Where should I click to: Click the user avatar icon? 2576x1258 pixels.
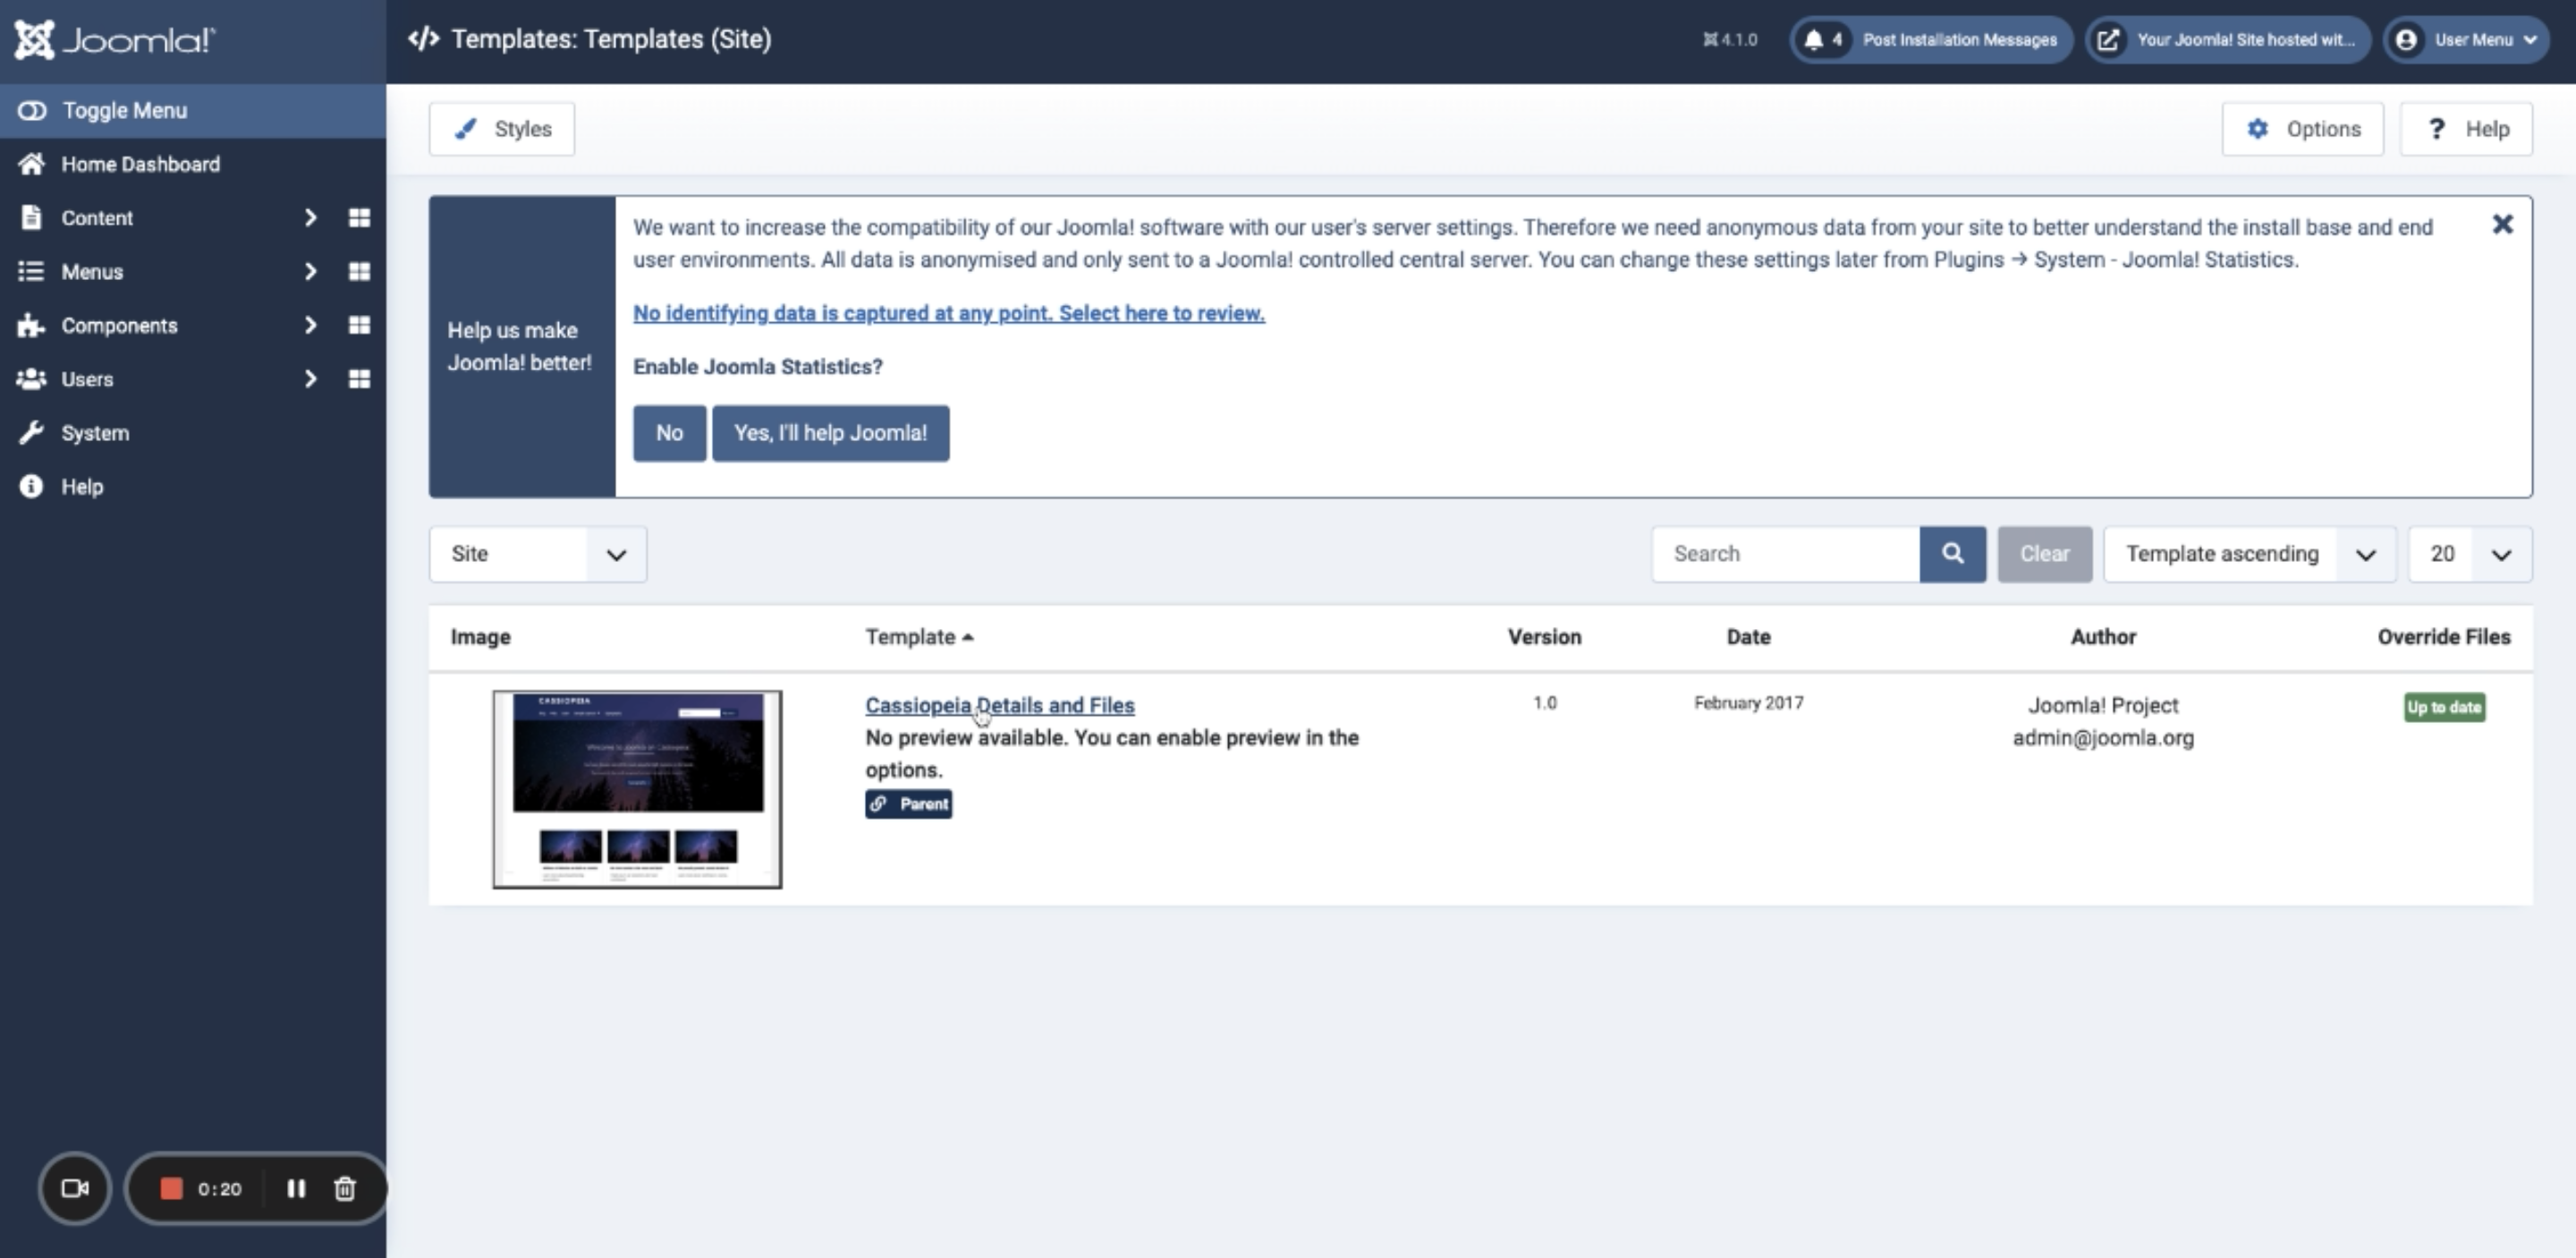2406,40
